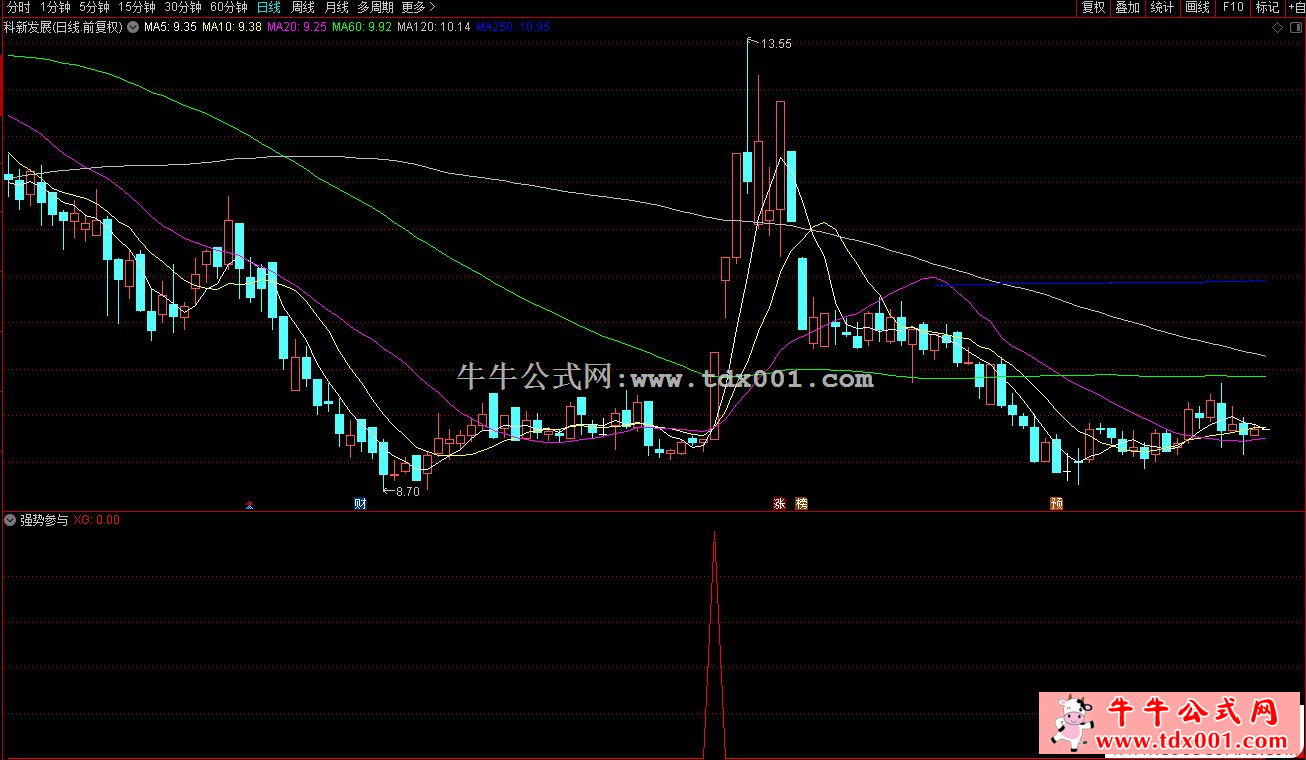Select the 15分钟 period tab
This screenshot has width=1306, height=760.
[x=136, y=7]
